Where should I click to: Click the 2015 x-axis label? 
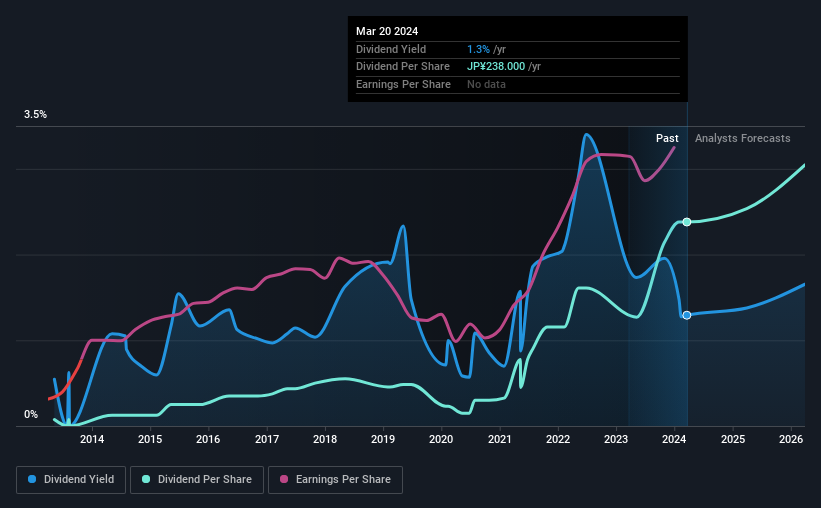pos(150,439)
